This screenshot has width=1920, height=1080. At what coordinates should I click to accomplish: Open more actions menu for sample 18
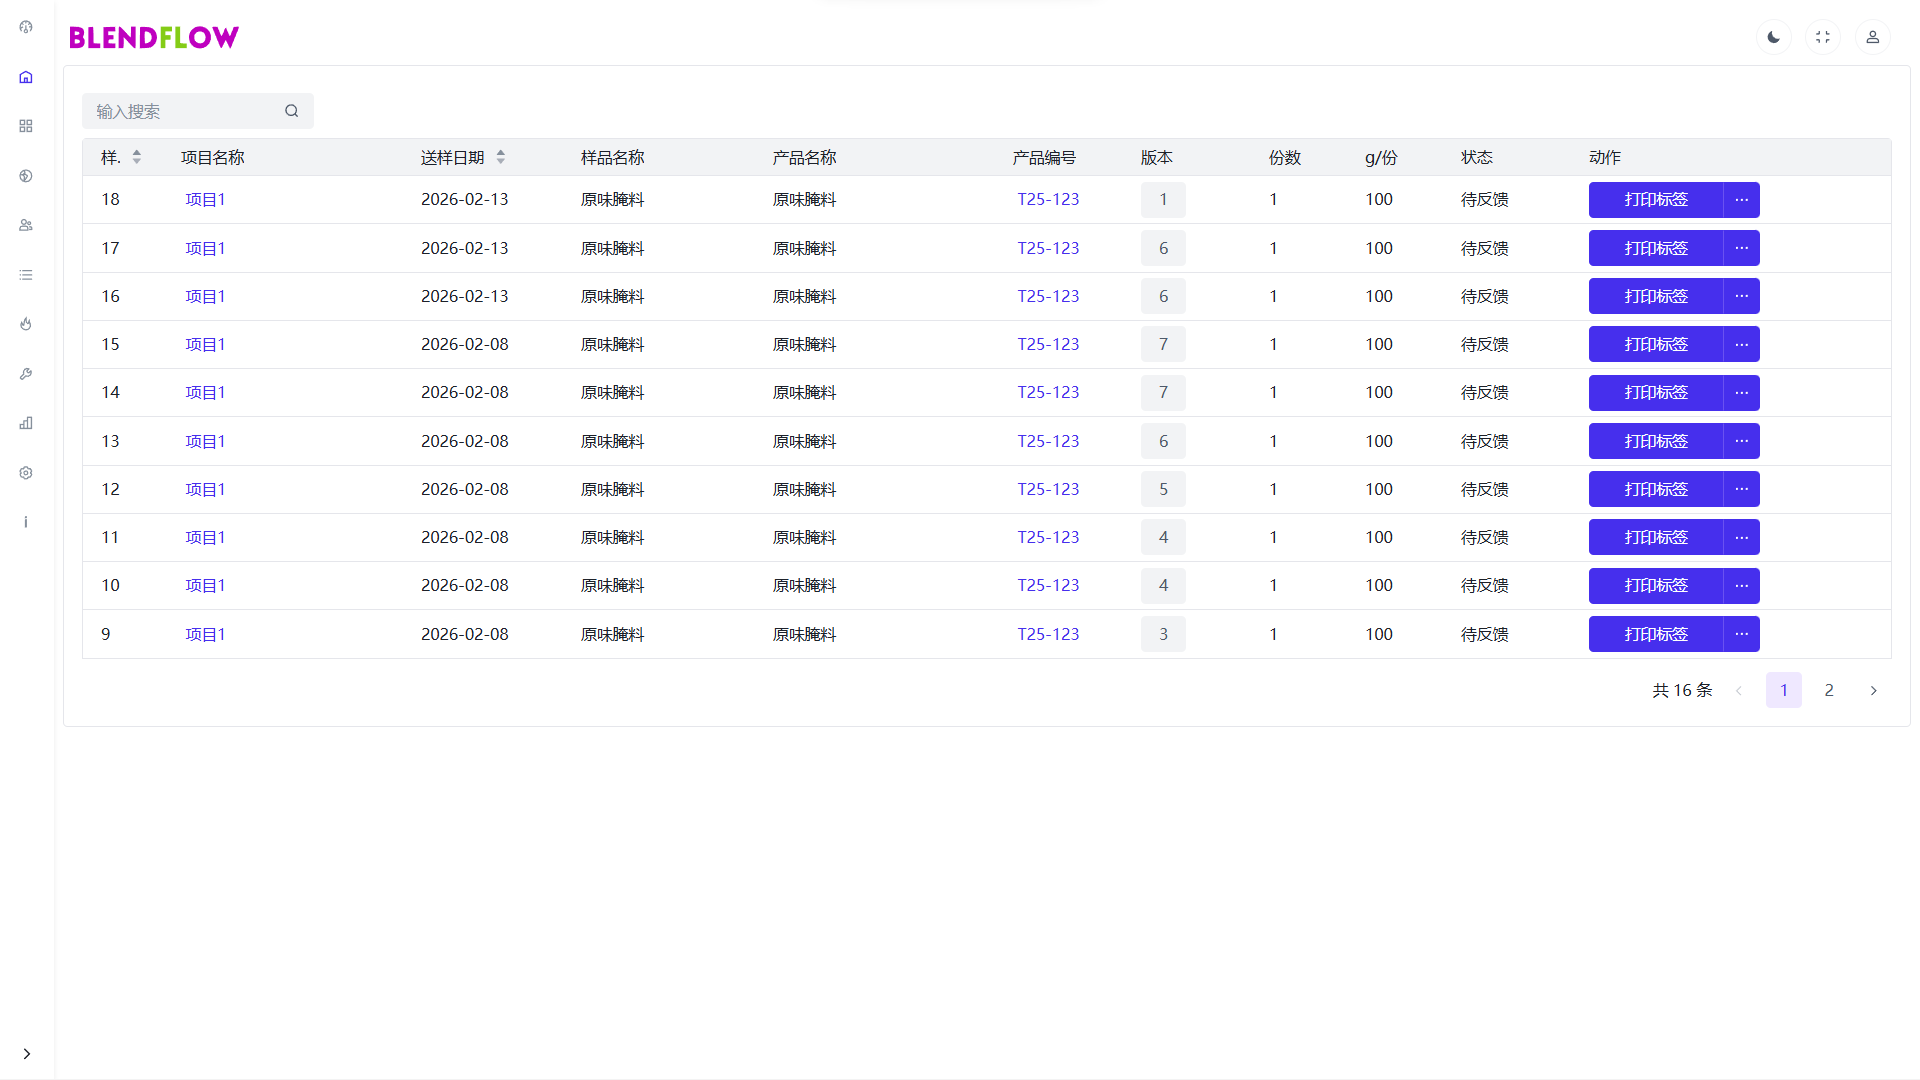pos(1741,200)
